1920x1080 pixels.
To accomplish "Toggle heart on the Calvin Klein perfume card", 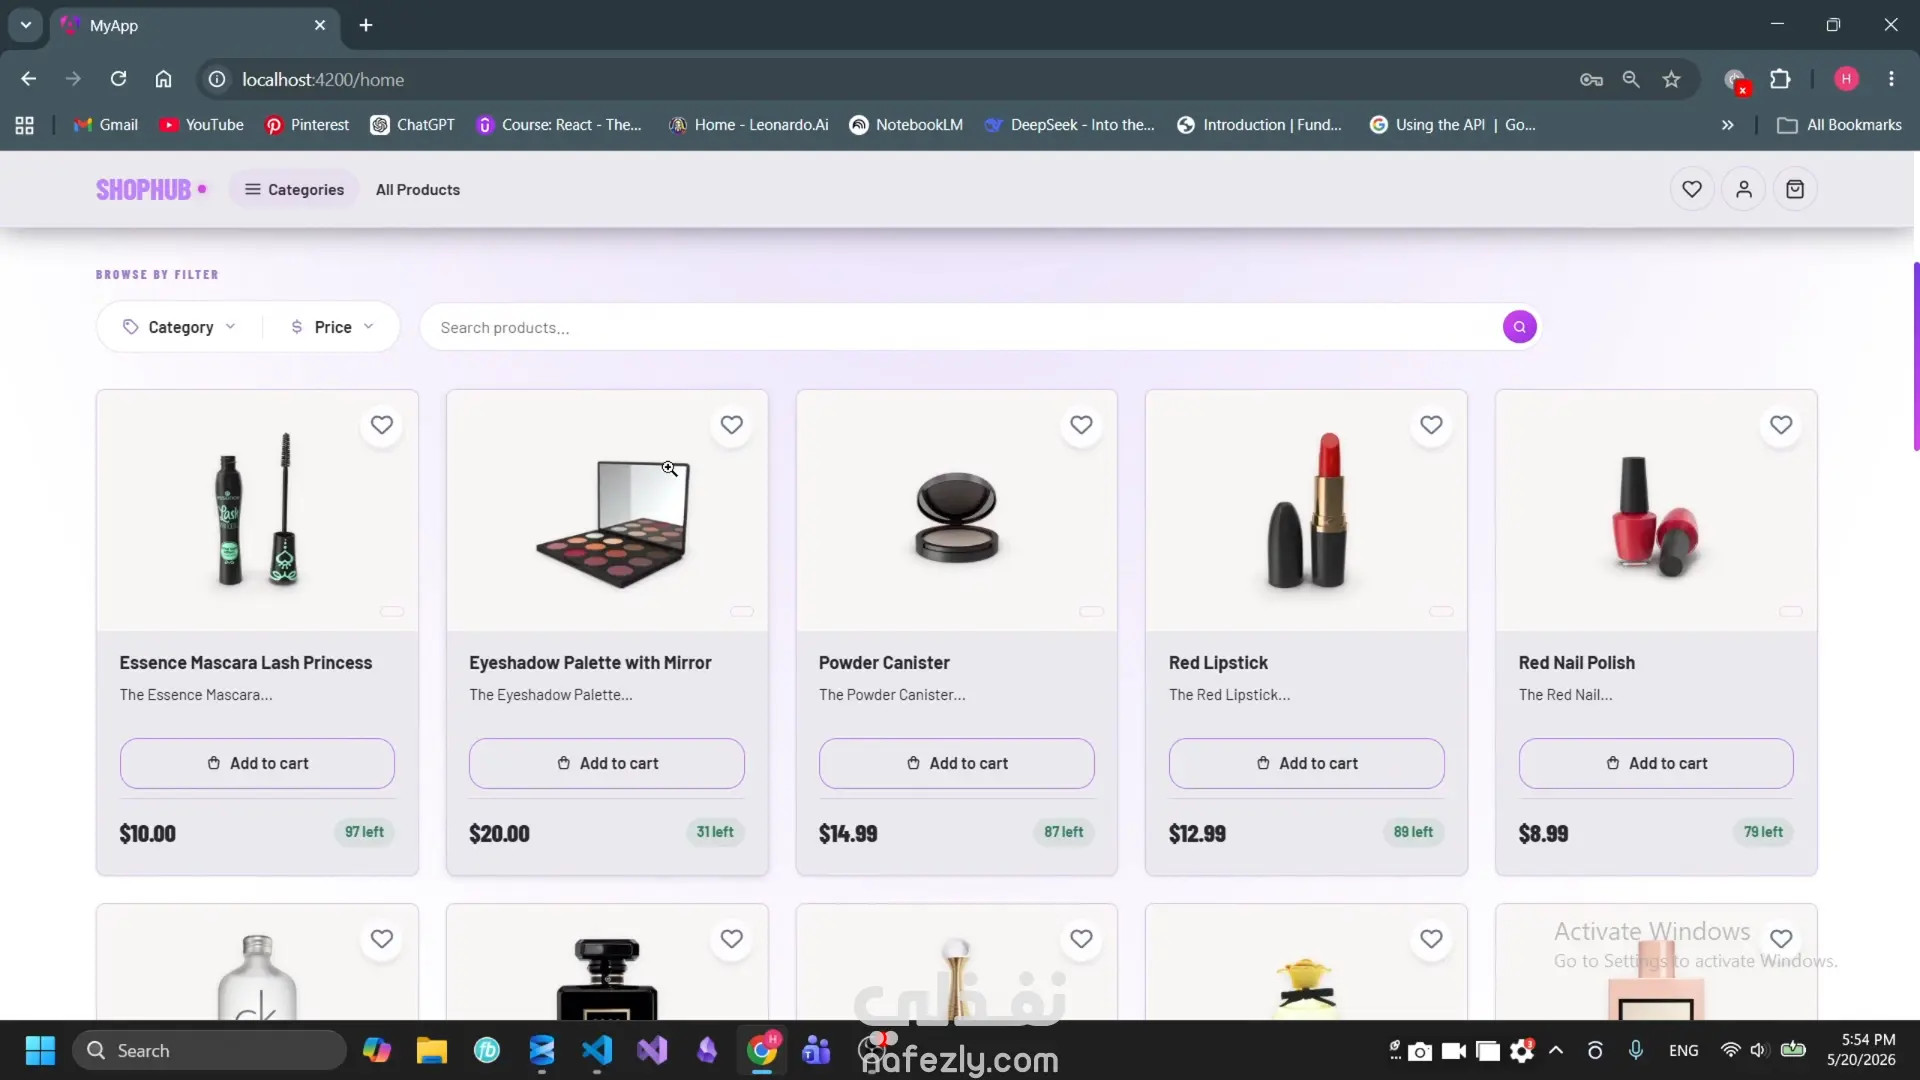I will [x=382, y=939].
